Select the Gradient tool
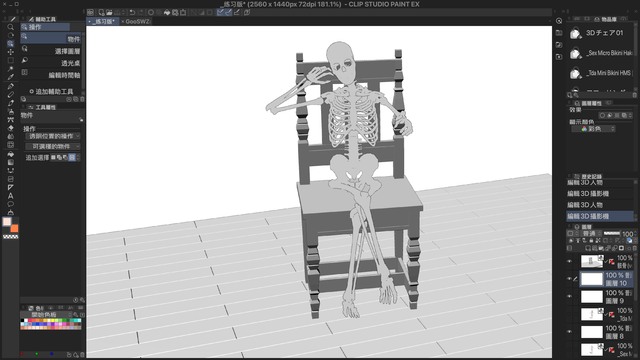This screenshot has width=640, height=360. coord(11,162)
